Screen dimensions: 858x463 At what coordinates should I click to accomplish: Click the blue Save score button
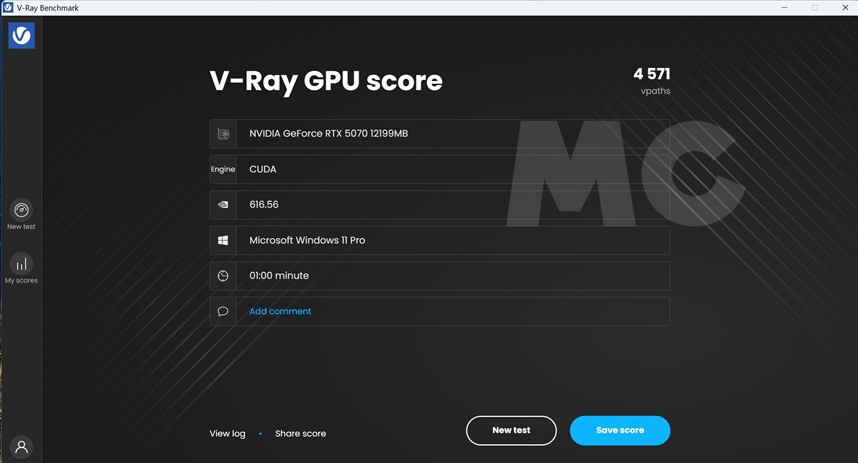pyautogui.click(x=620, y=431)
